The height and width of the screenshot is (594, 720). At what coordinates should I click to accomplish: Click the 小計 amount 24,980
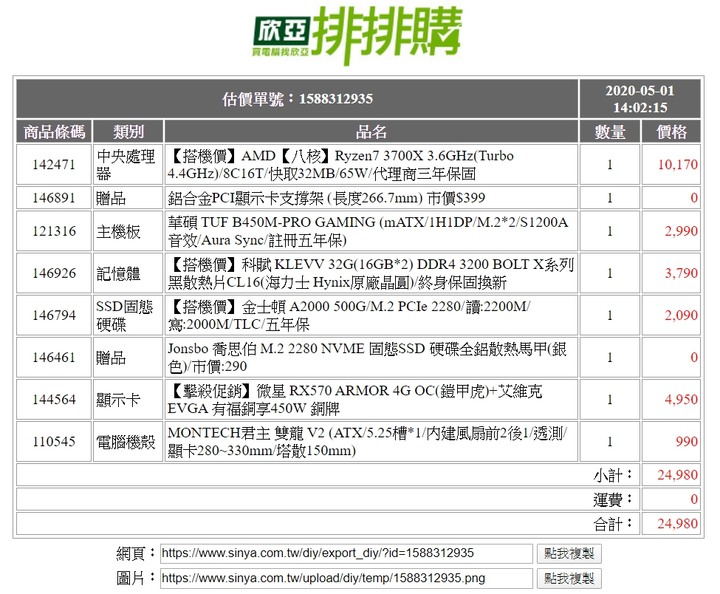click(x=677, y=475)
